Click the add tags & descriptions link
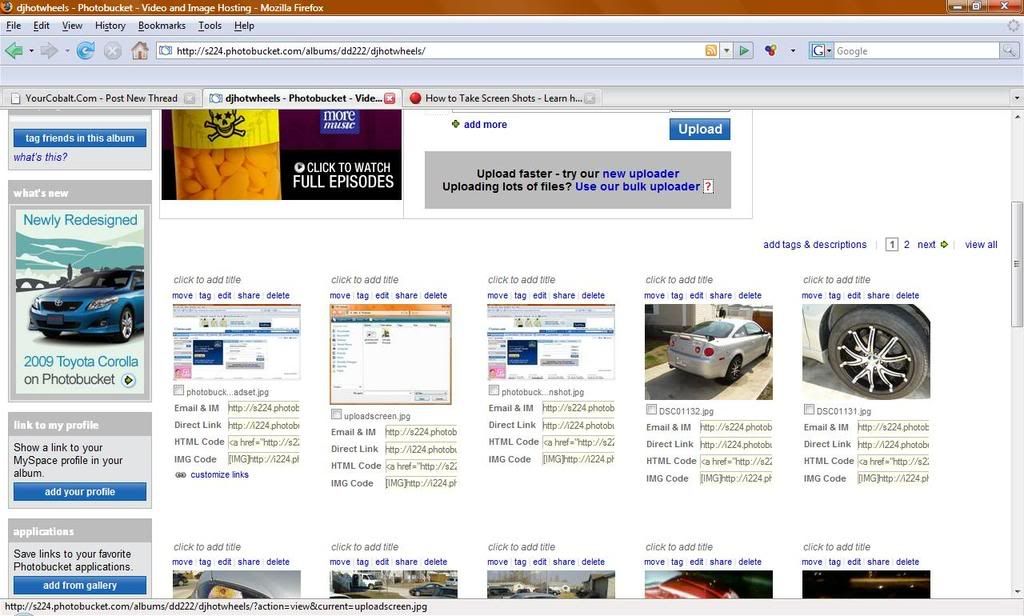Screen dimensions: 1024x616 pos(814,244)
